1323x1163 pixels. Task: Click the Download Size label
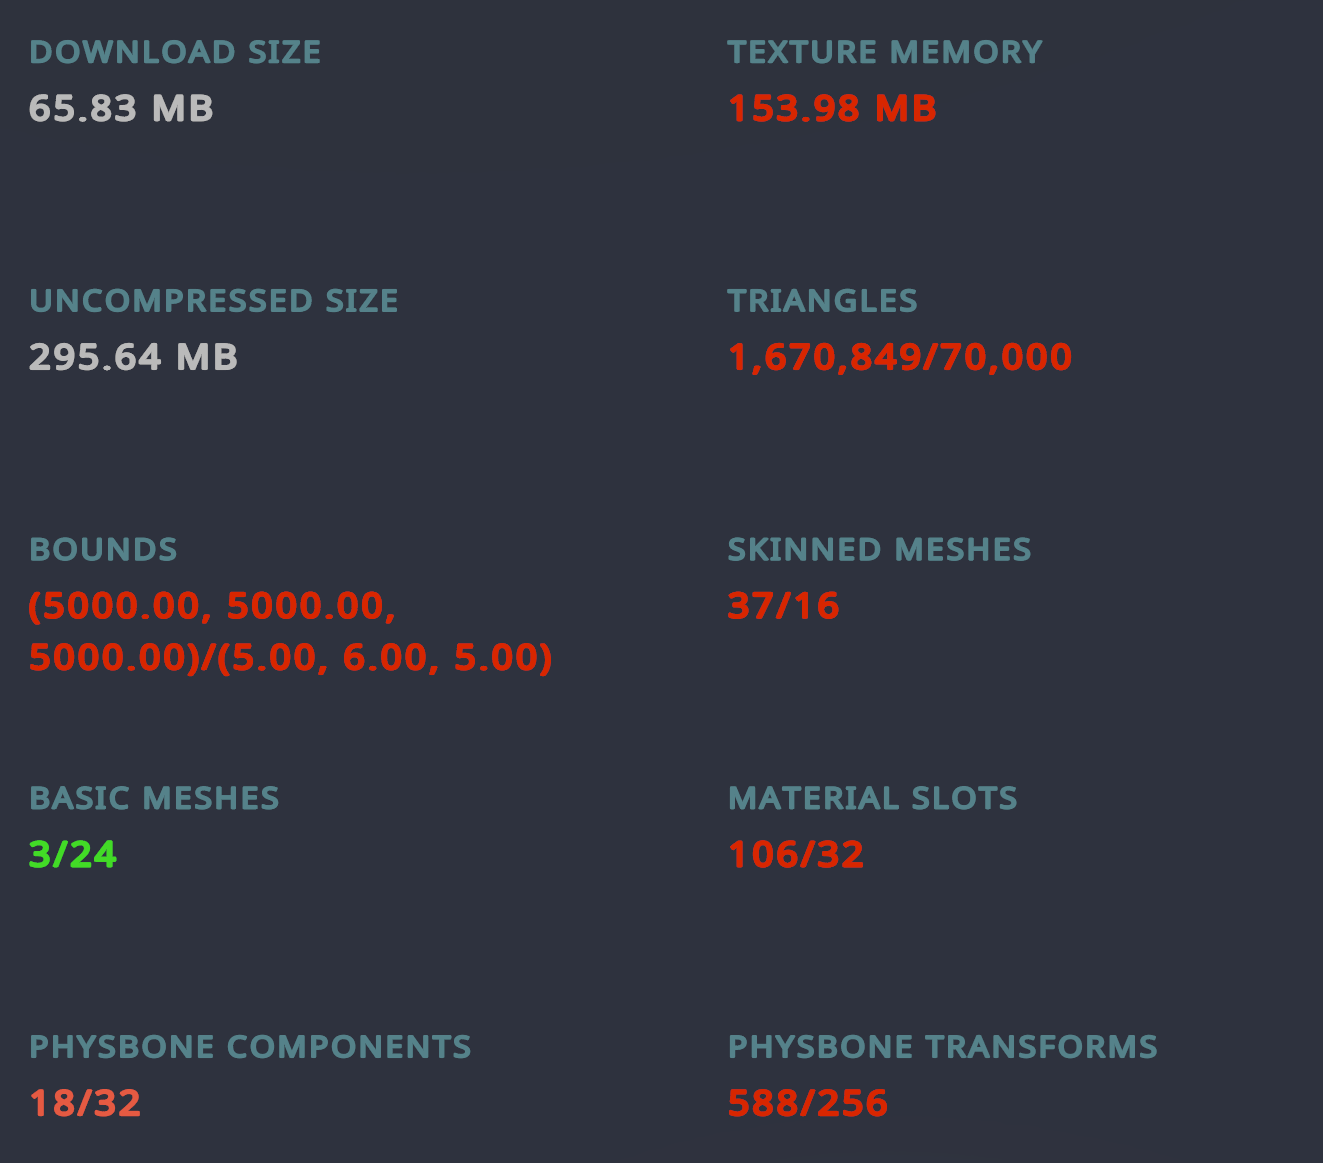[175, 52]
